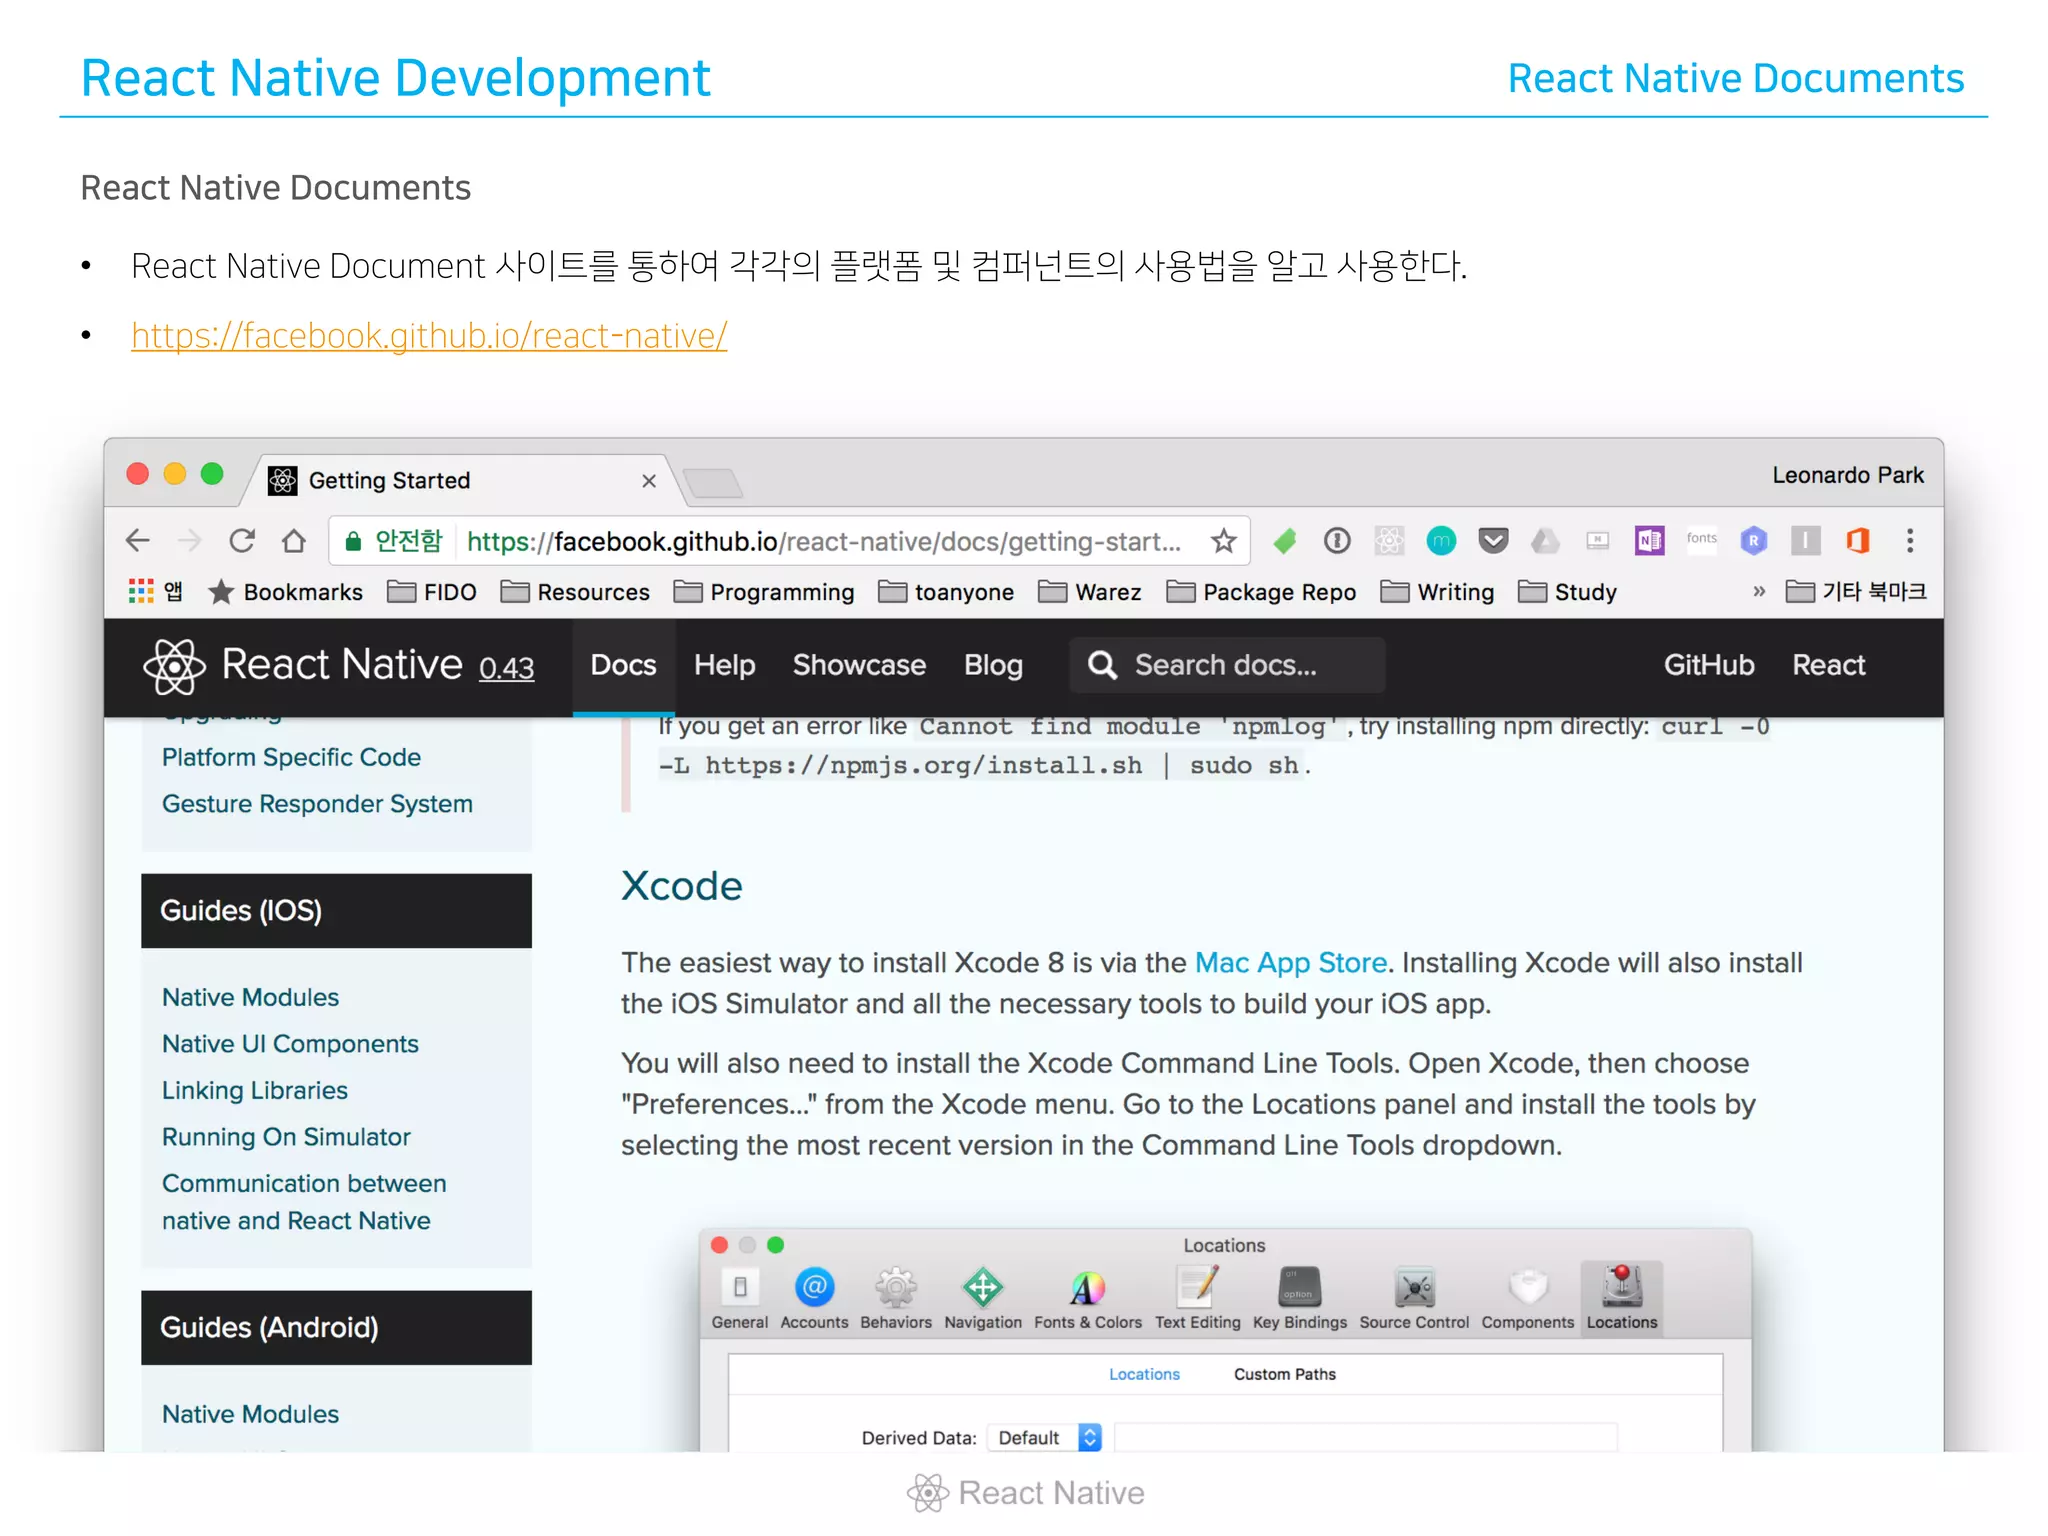The width and height of the screenshot is (2048, 1536).
Task: Click the green tag extension icon
Action: click(x=1285, y=541)
